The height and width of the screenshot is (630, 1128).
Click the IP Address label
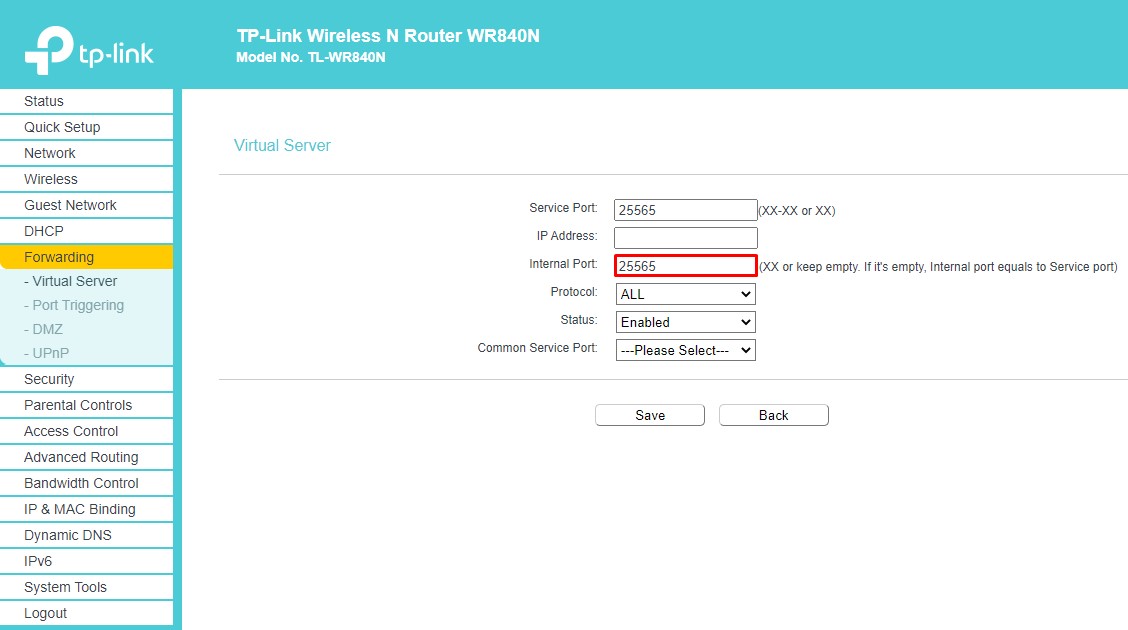(567, 236)
